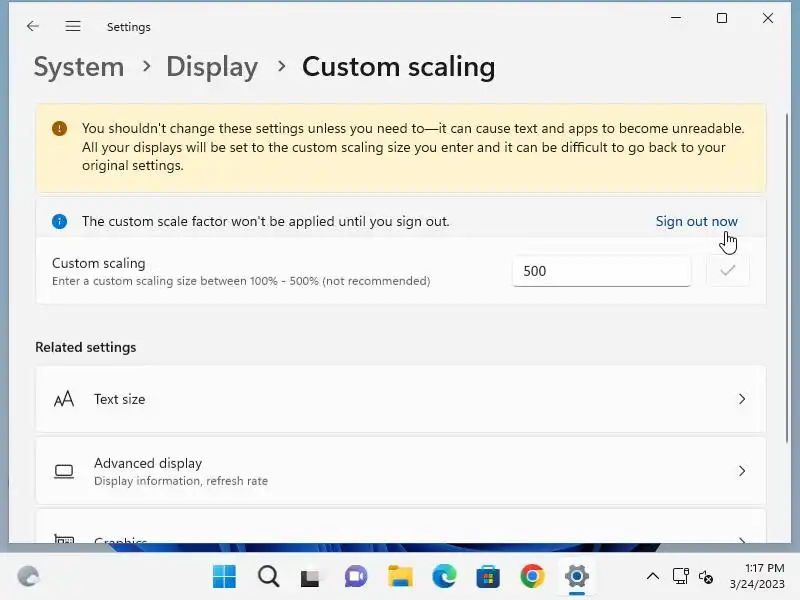Open the Text size settings chevron

pos(742,399)
